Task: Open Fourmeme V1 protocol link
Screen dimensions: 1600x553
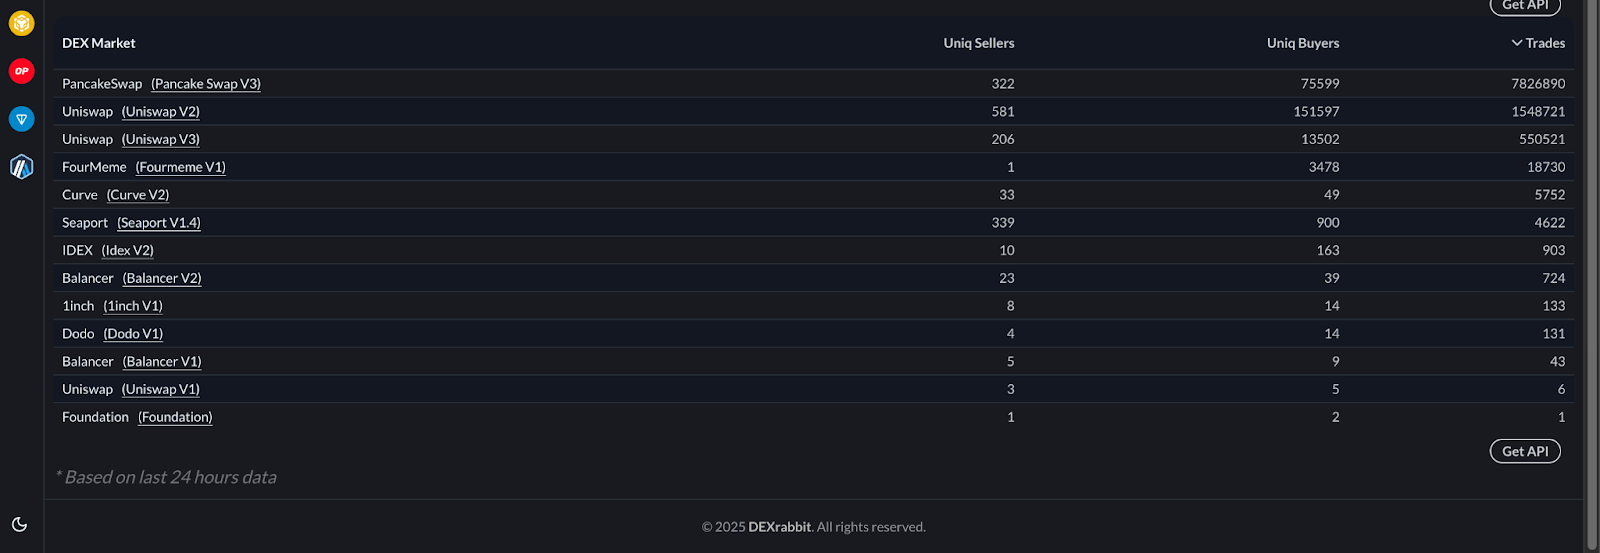Action: tap(181, 167)
